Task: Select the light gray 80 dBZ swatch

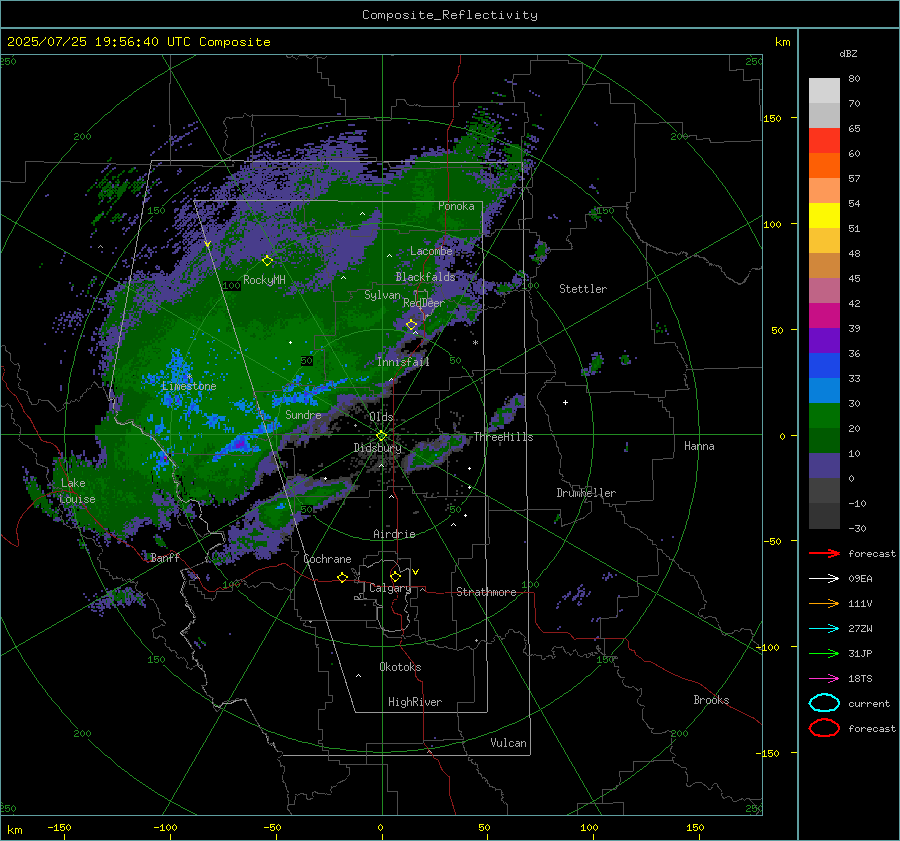Action: [x=824, y=90]
